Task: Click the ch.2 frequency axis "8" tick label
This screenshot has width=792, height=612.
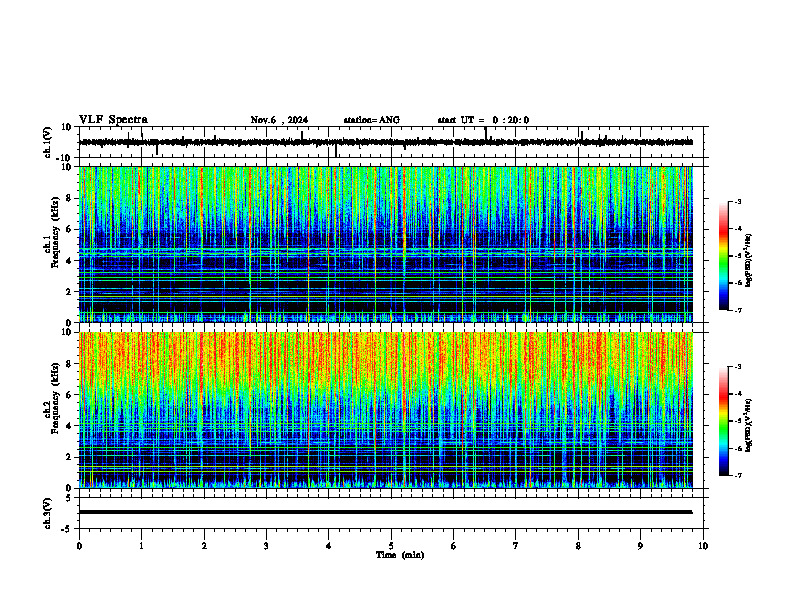Action: point(70,364)
